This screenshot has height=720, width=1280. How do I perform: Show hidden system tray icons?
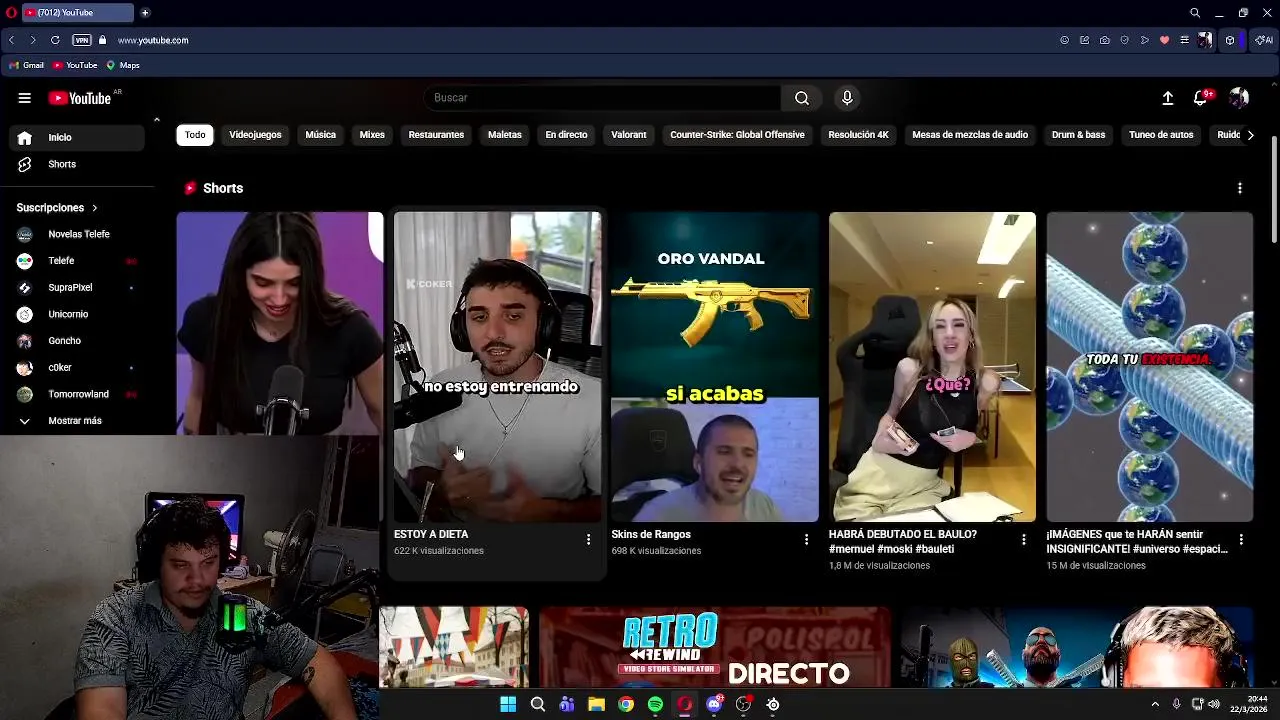(1155, 704)
